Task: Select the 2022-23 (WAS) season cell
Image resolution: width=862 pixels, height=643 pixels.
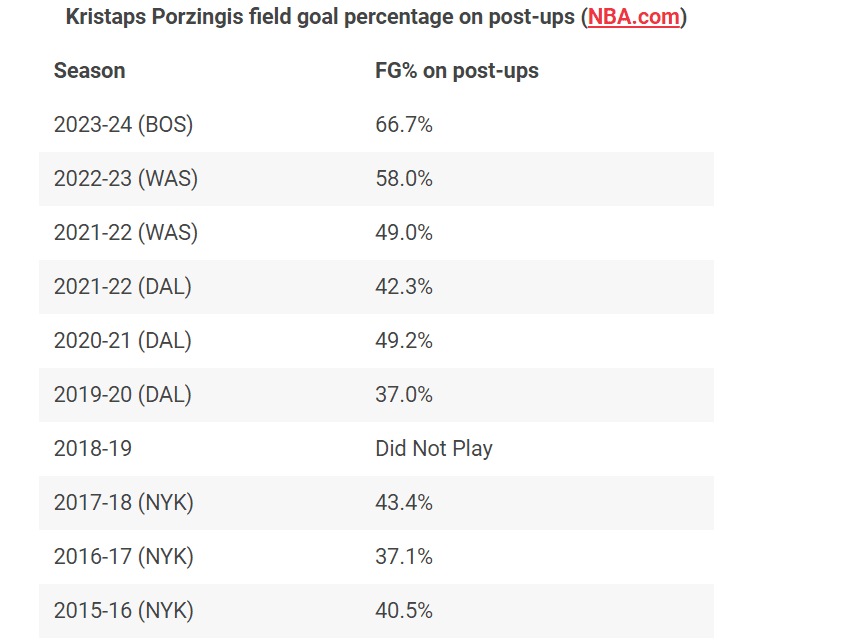Action: click(x=126, y=179)
